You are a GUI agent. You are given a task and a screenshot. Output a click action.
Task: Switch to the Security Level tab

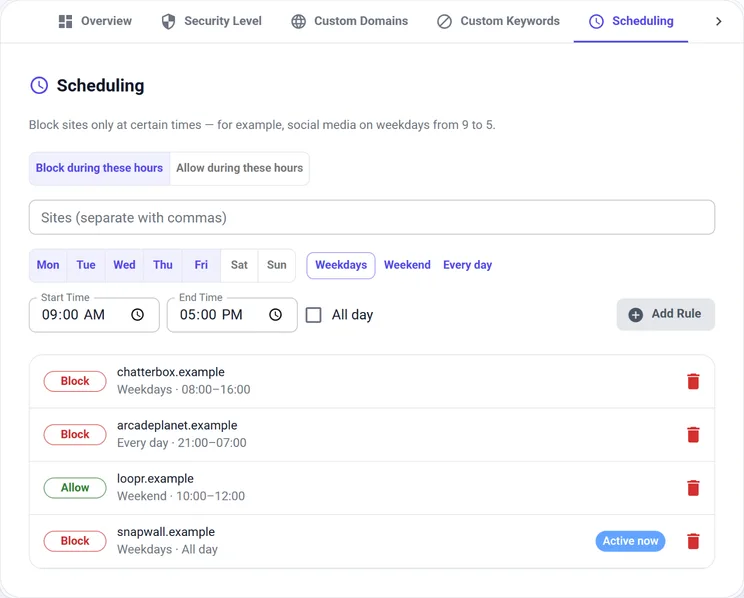tap(212, 21)
